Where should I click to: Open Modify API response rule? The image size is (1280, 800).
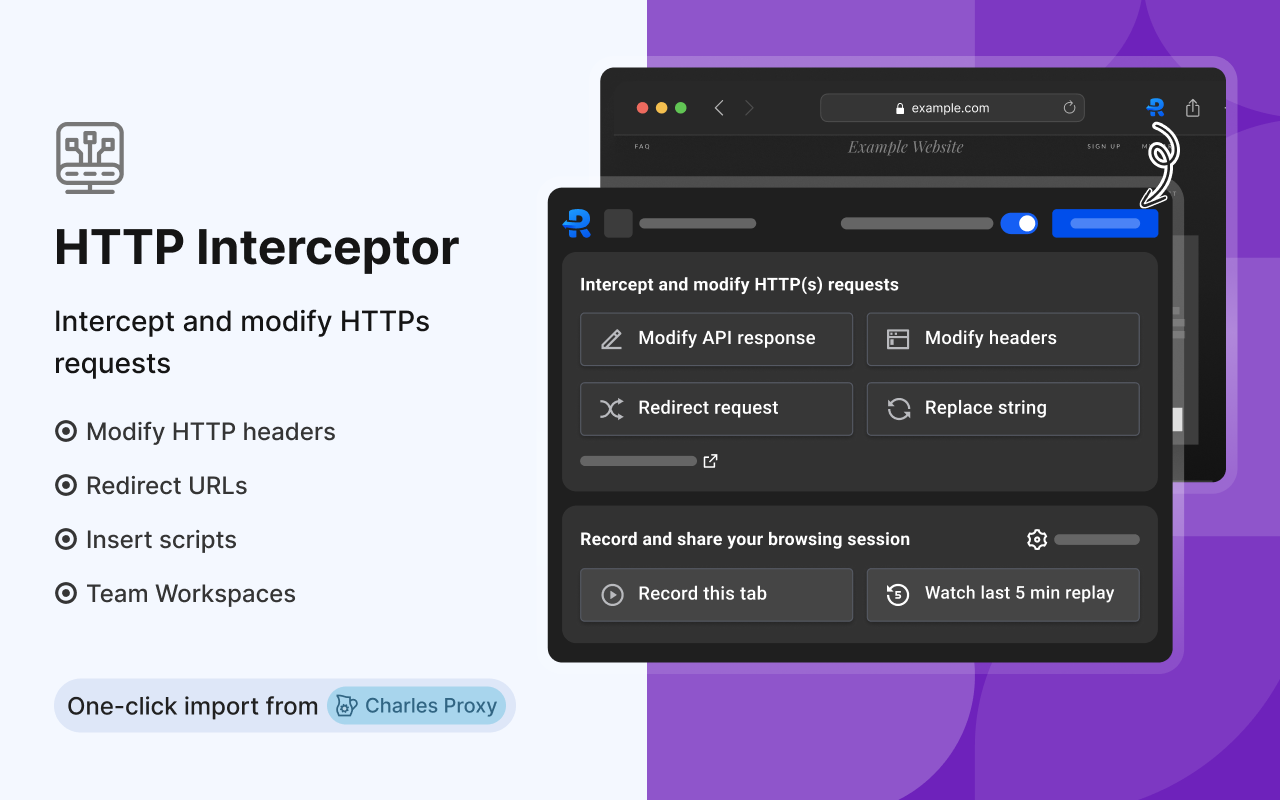tap(716, 339)
